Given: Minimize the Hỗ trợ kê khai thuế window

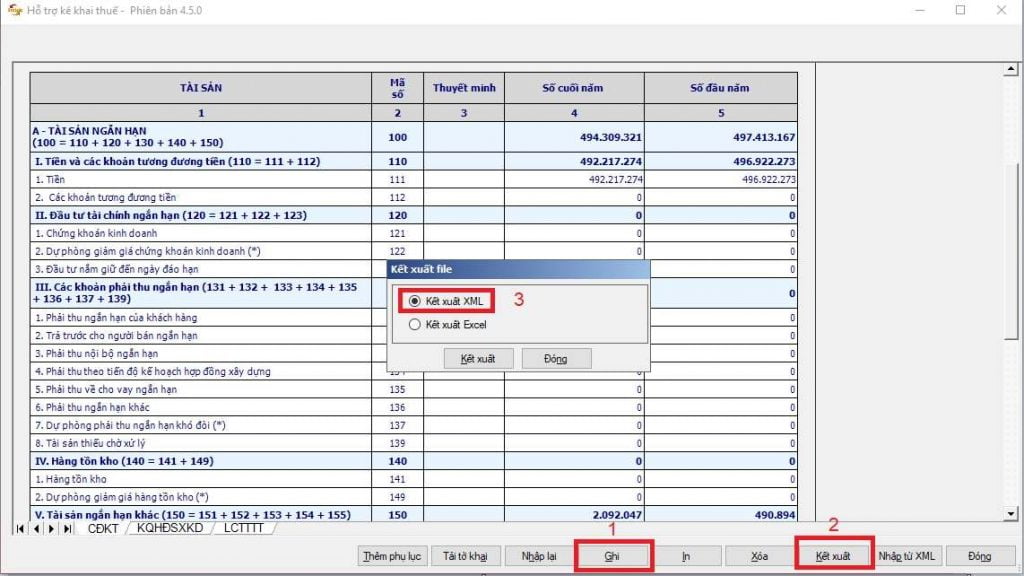Looking at the screenshot, I should [920, 10].
